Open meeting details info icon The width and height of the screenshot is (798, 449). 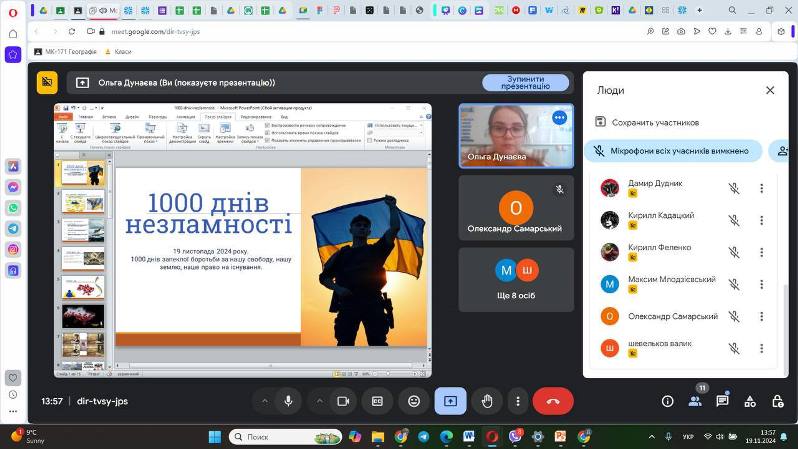667,401
